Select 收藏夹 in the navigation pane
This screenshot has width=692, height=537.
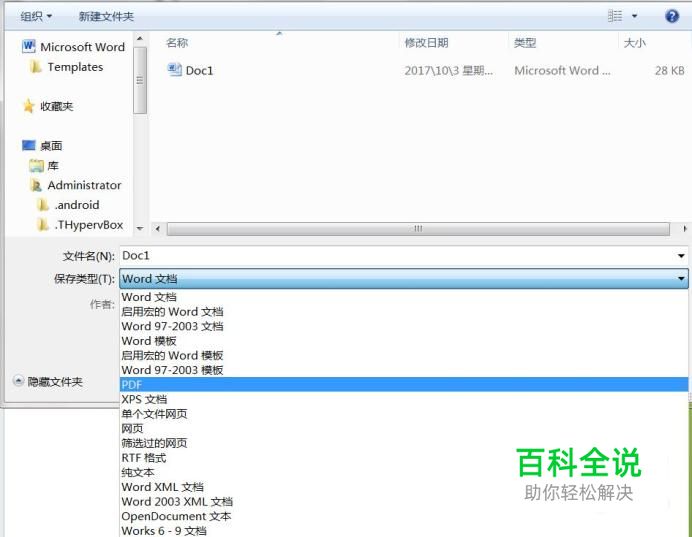coord(56,106)
